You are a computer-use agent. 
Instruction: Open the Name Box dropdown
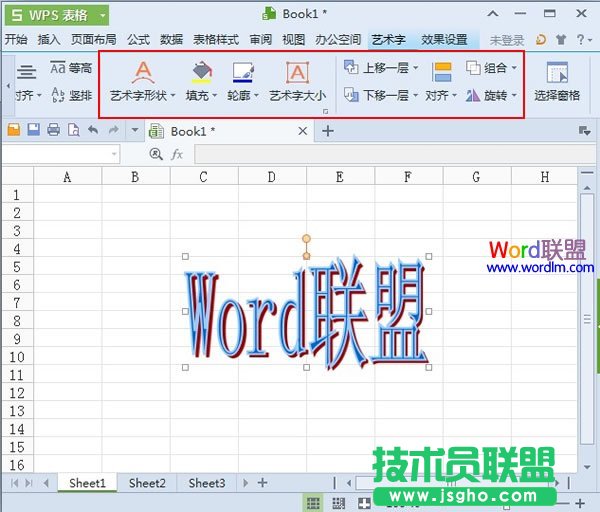(x=114, y=154)
